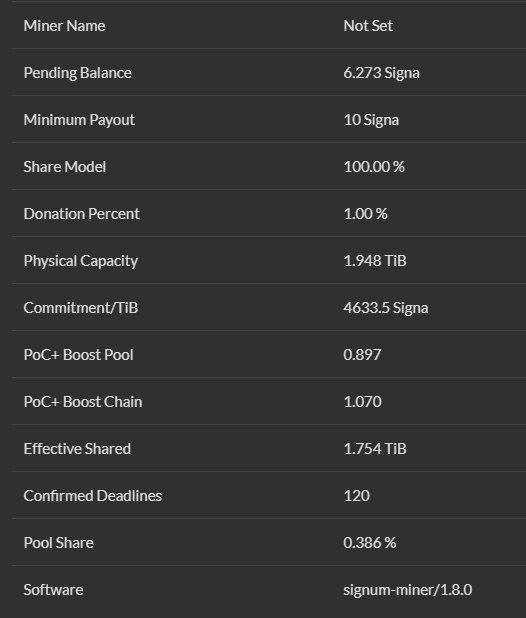Click the signum-miner/1.8.0 software value

coord(408,590)
